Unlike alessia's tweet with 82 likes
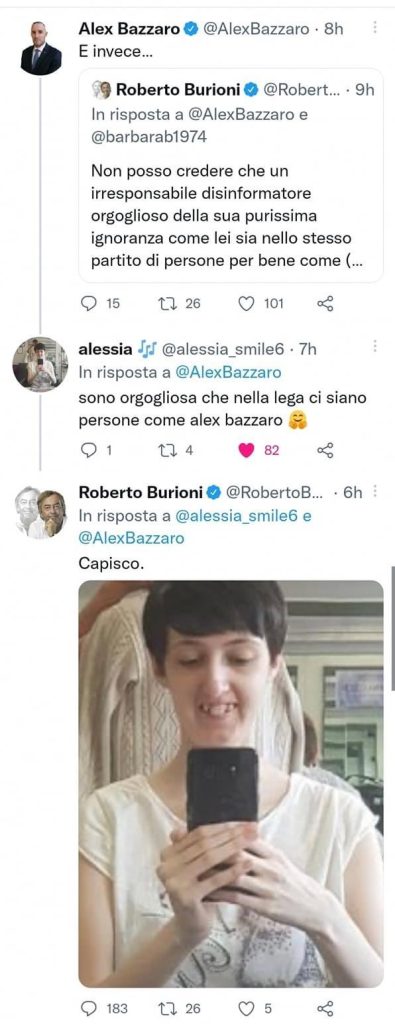 pos(259,450)
